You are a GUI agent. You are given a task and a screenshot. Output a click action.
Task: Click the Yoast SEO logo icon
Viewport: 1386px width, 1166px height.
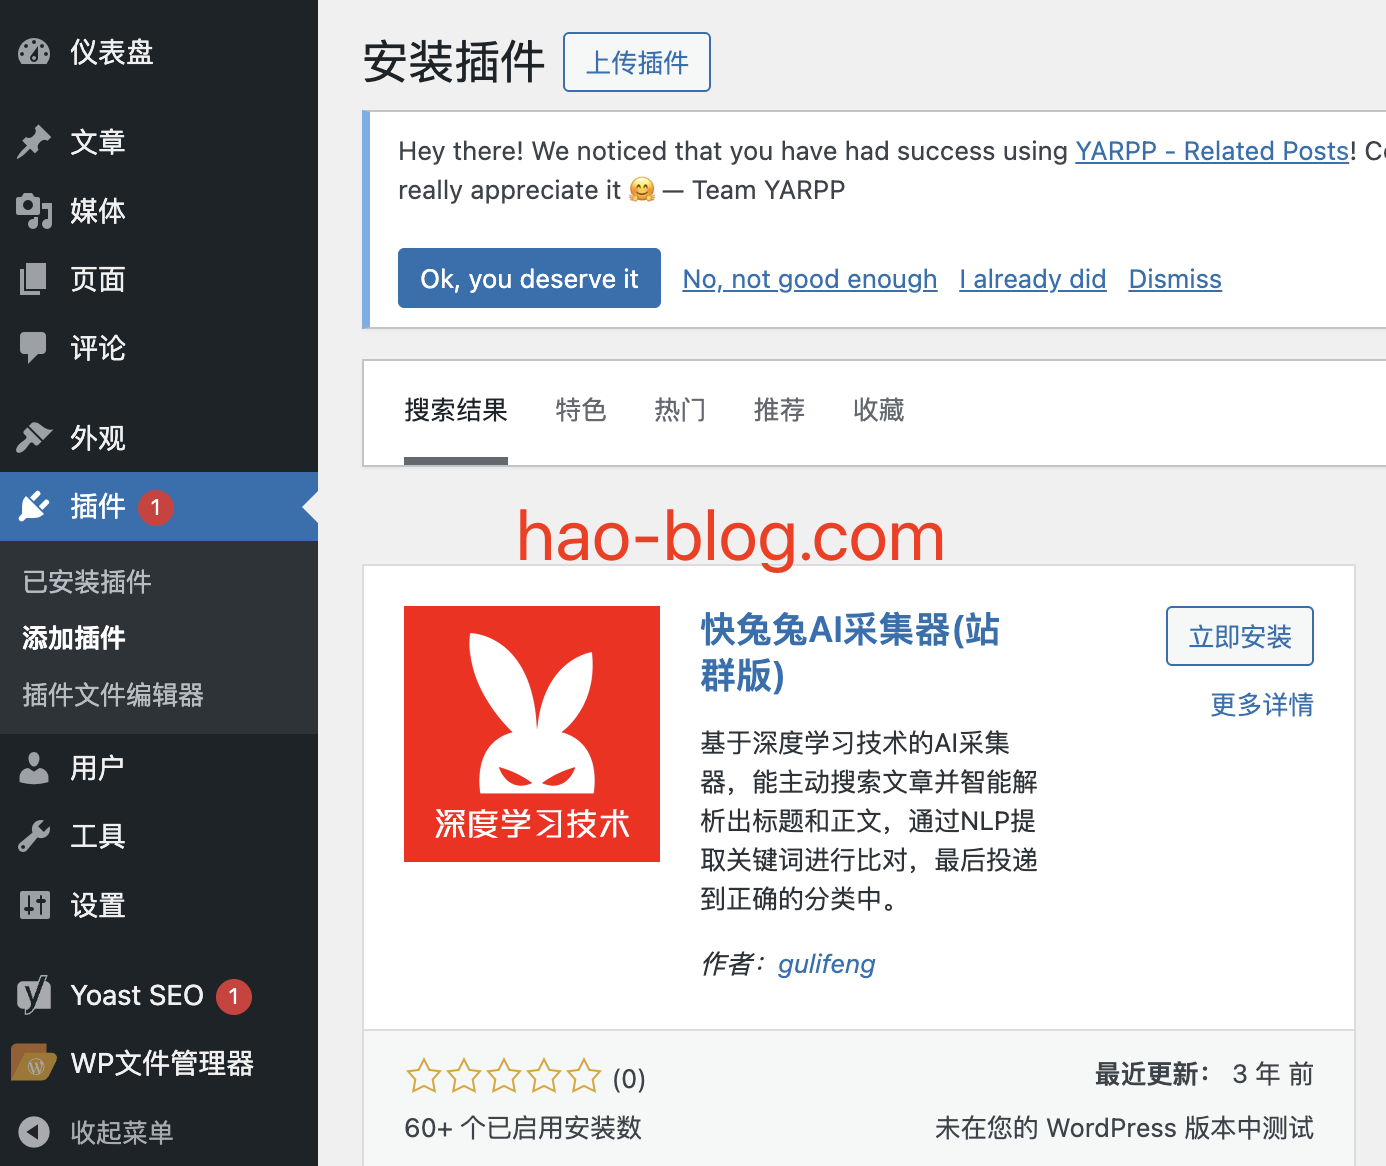[x=34, y=995]
